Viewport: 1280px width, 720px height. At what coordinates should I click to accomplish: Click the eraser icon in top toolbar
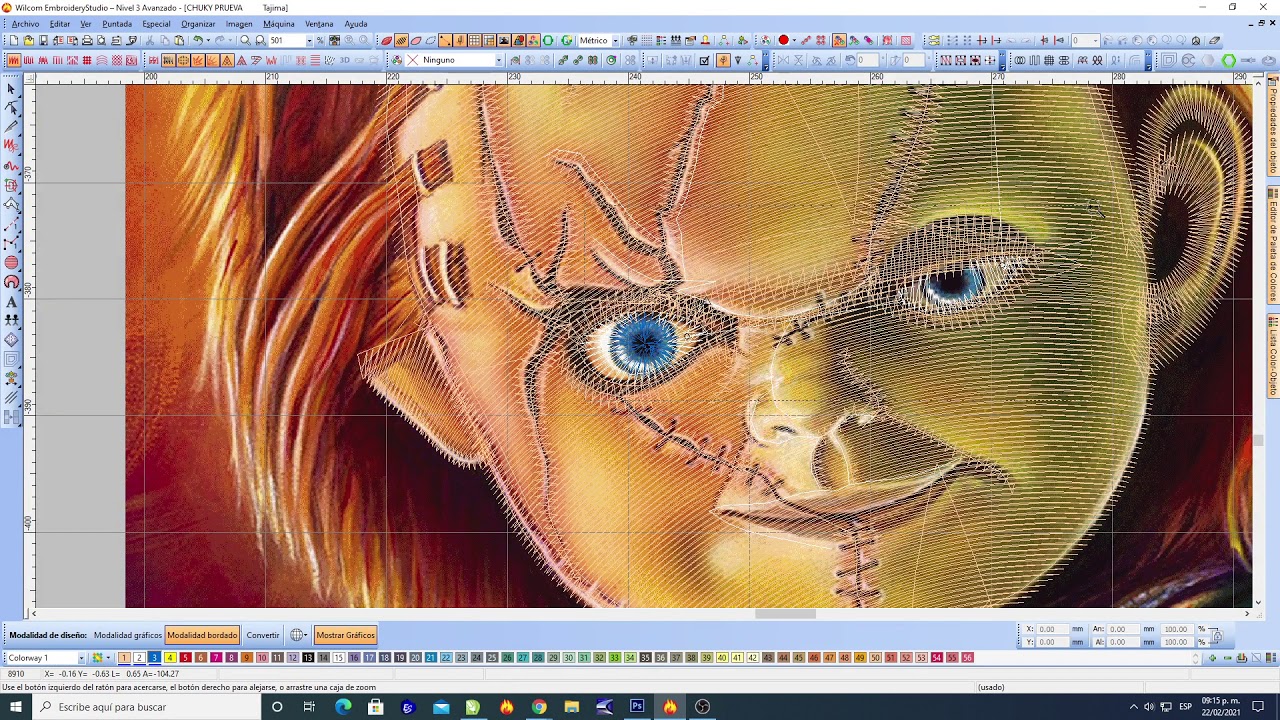pyautogui.click(x=1215, y=40)
